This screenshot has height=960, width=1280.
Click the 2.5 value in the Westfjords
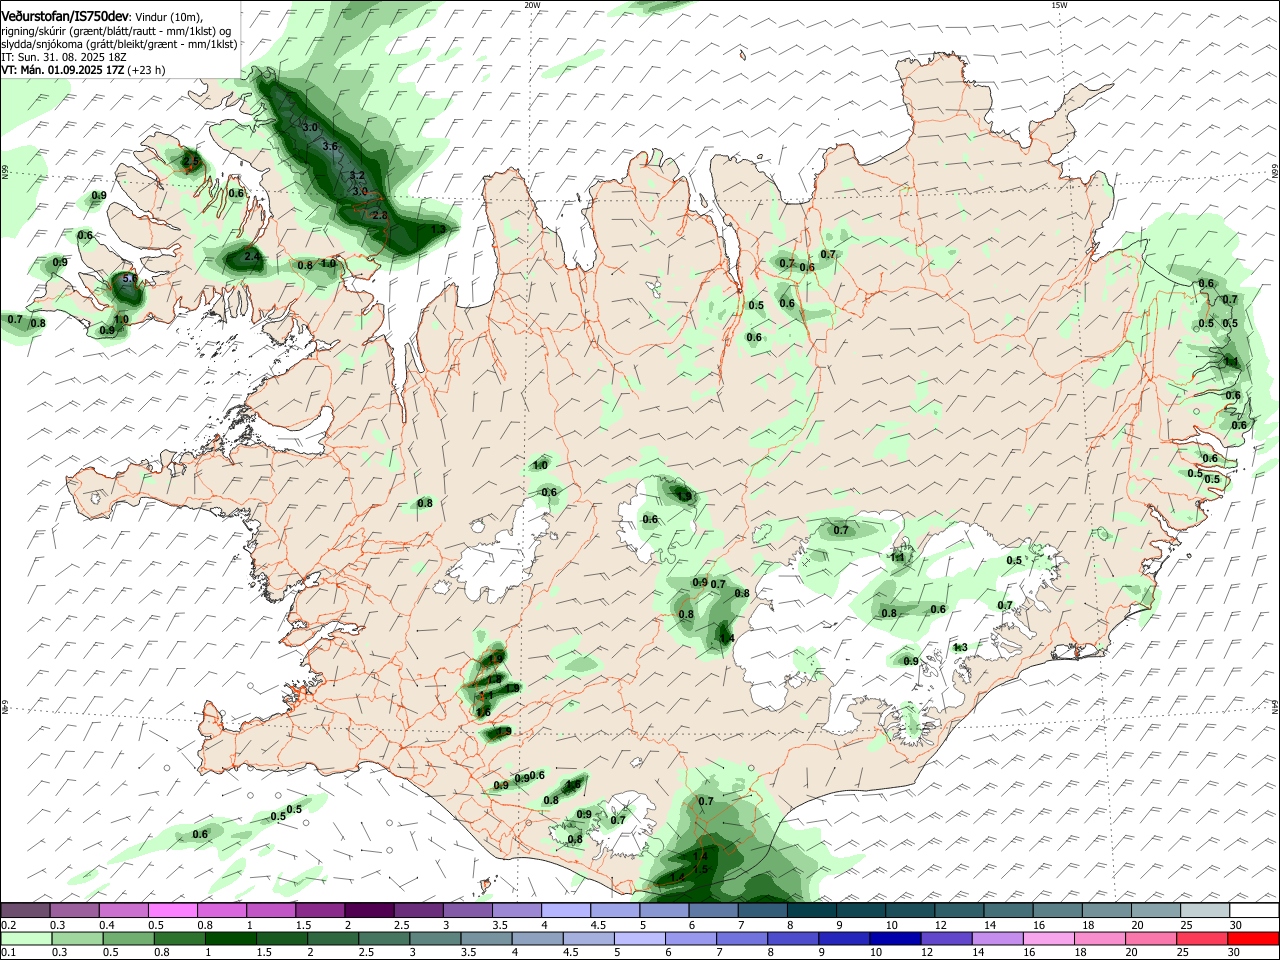191,160
